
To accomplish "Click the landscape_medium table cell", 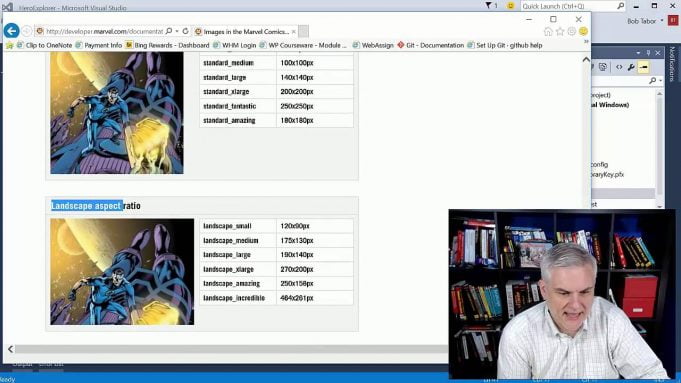I will [x=238, y=240].
